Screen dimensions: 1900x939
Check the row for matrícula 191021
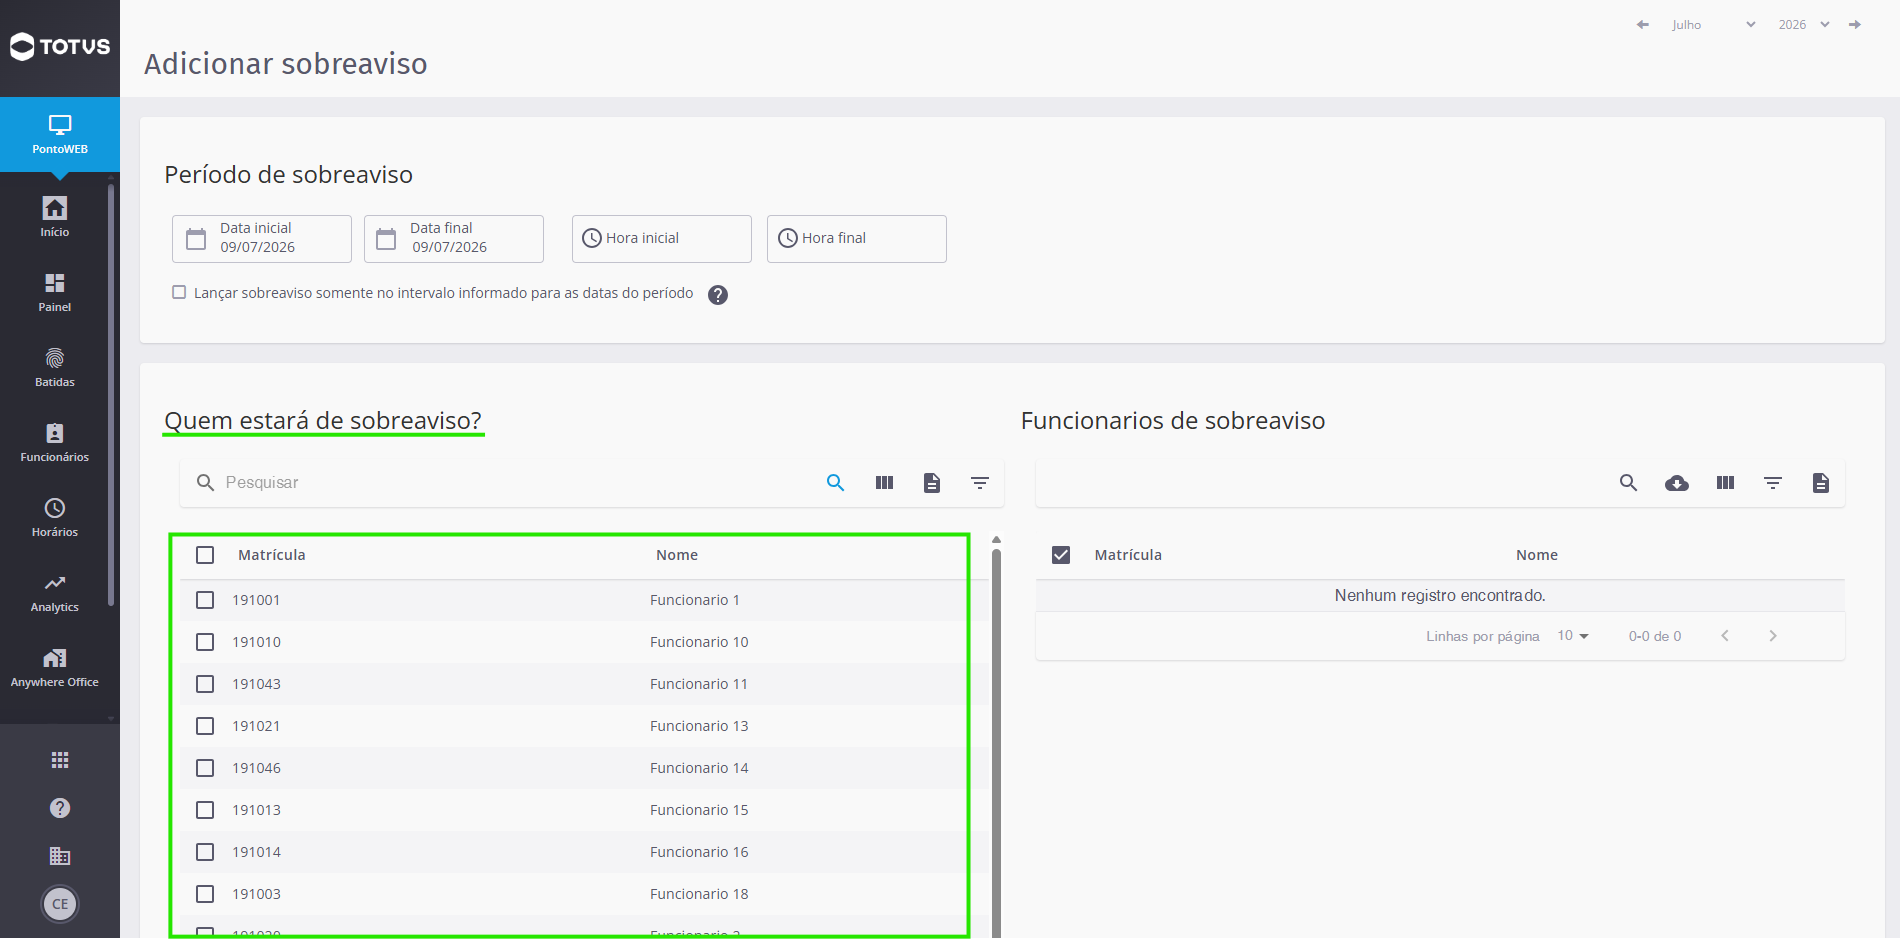point(205,726)
